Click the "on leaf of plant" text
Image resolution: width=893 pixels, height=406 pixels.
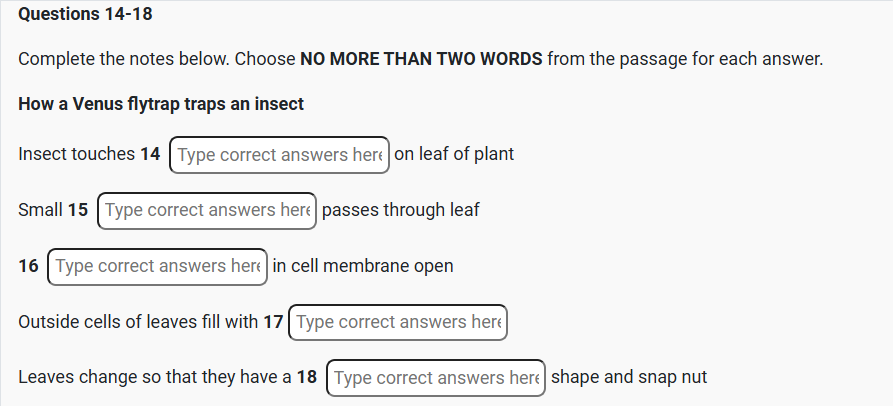pyautogui.click(x=454, y=155)
